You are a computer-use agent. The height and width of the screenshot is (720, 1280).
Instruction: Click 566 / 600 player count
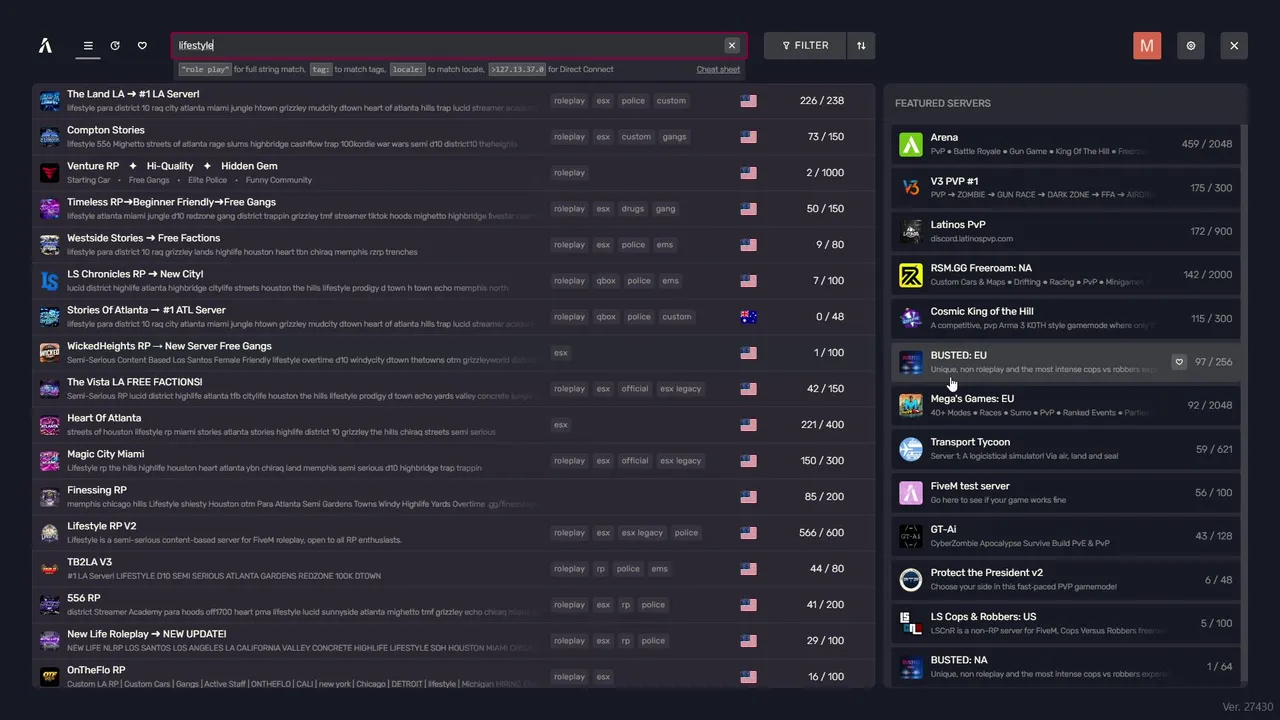pos(822,533)
